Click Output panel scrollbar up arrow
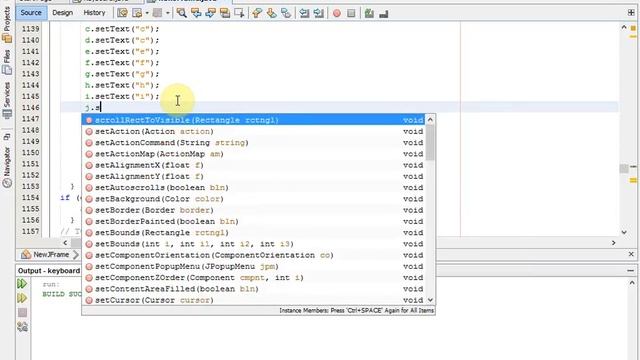The image size is (640, 360). pyautogui.click(x=632, y=282)
